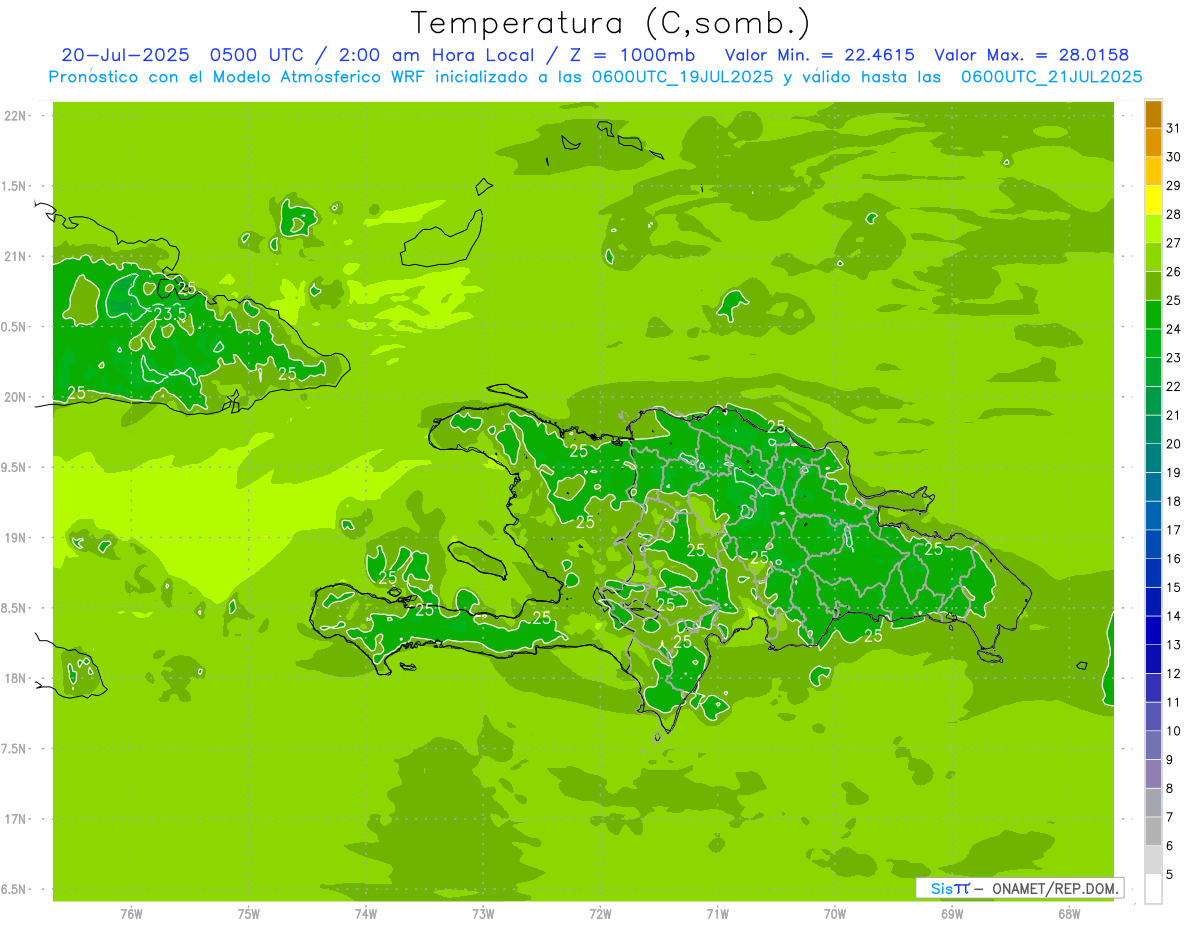Click the "Valor Max. = 28.0158" readout
The width and height of the screenshot is (1200, 927).
pos(1033,55)
